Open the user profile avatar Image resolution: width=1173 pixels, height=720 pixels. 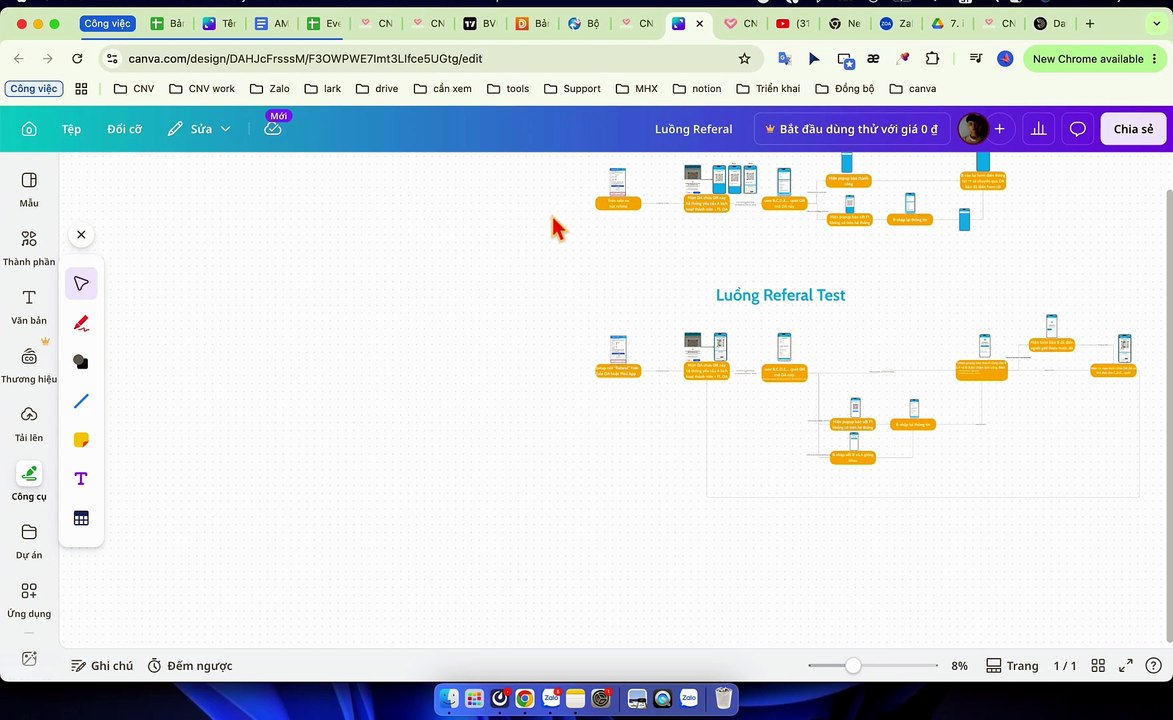pos(973,129)
